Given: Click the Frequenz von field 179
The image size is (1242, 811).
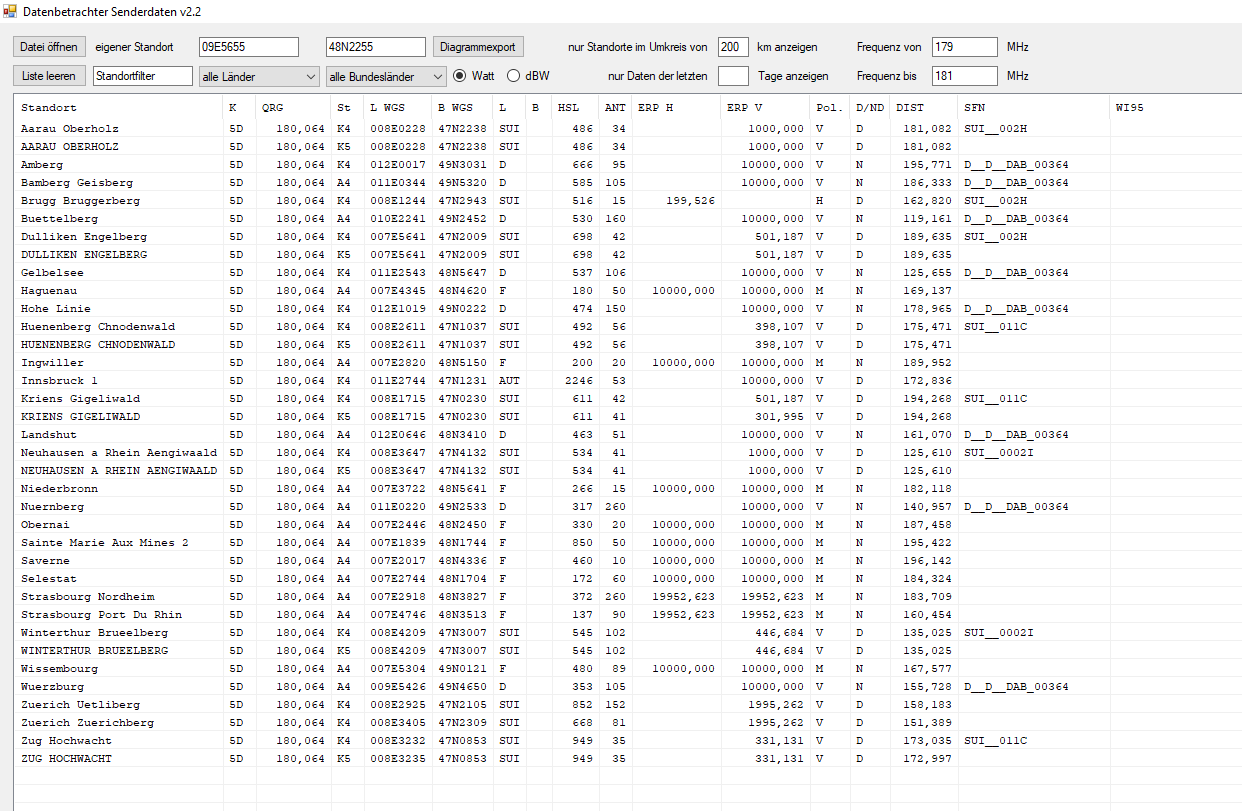Looking at the screenshot, I should [x=964, y=47].
